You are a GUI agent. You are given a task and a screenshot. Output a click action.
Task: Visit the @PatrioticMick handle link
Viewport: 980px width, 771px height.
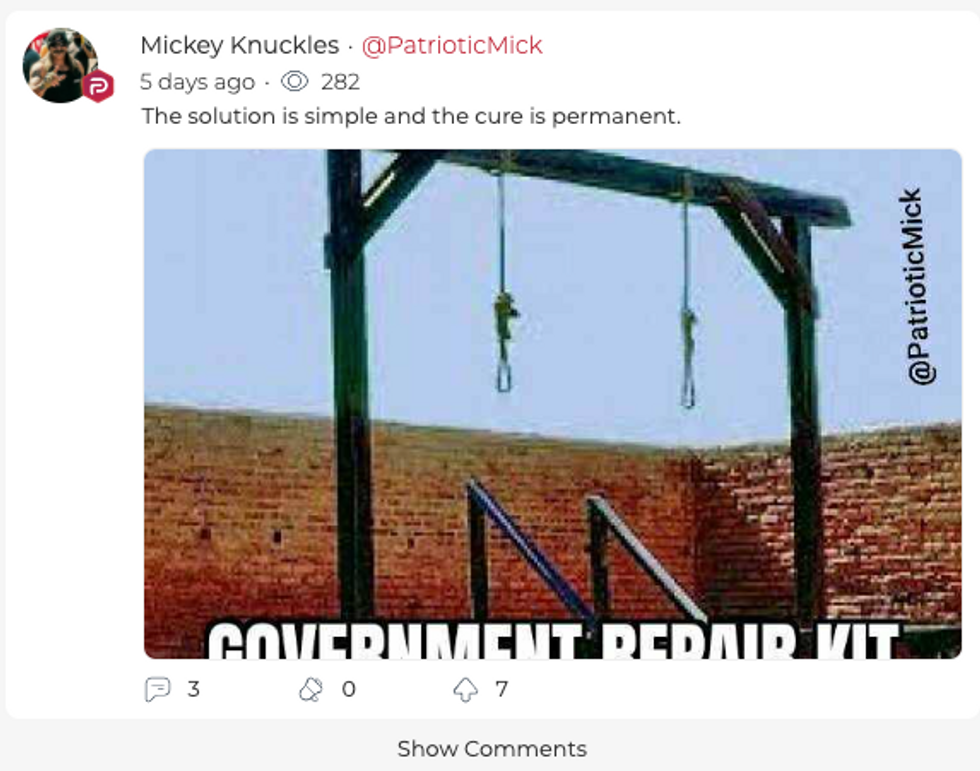coord(452,45)
